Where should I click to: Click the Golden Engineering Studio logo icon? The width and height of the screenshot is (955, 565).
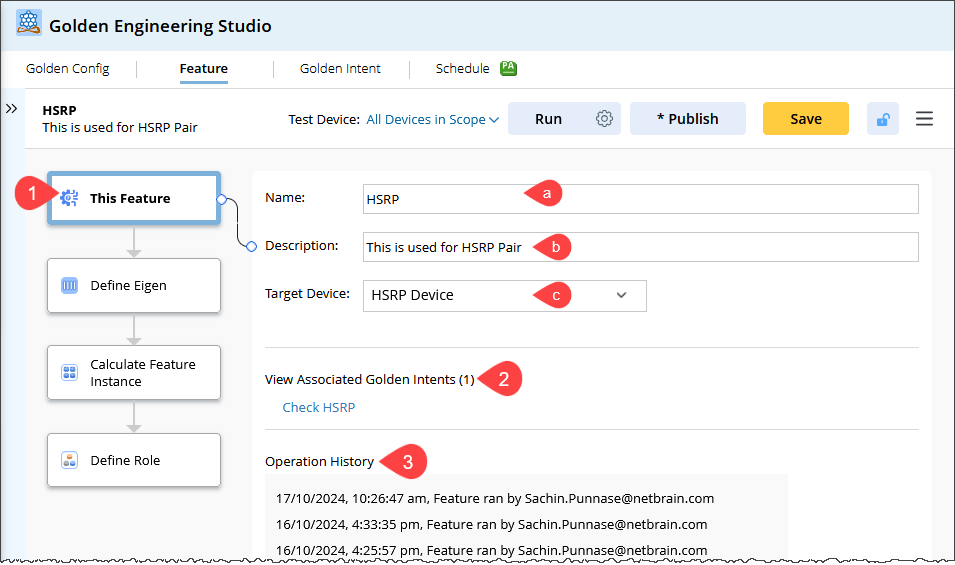click(28, 24)
